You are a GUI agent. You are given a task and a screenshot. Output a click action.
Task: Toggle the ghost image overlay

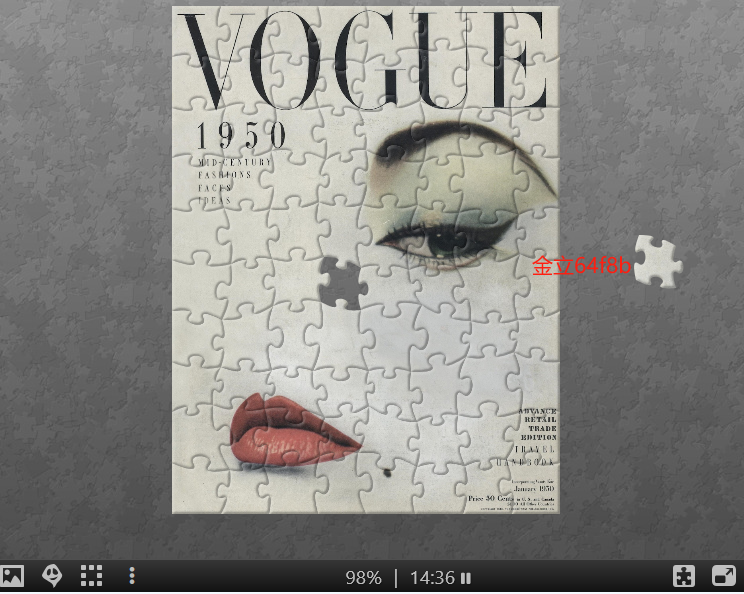coord(52,576)
